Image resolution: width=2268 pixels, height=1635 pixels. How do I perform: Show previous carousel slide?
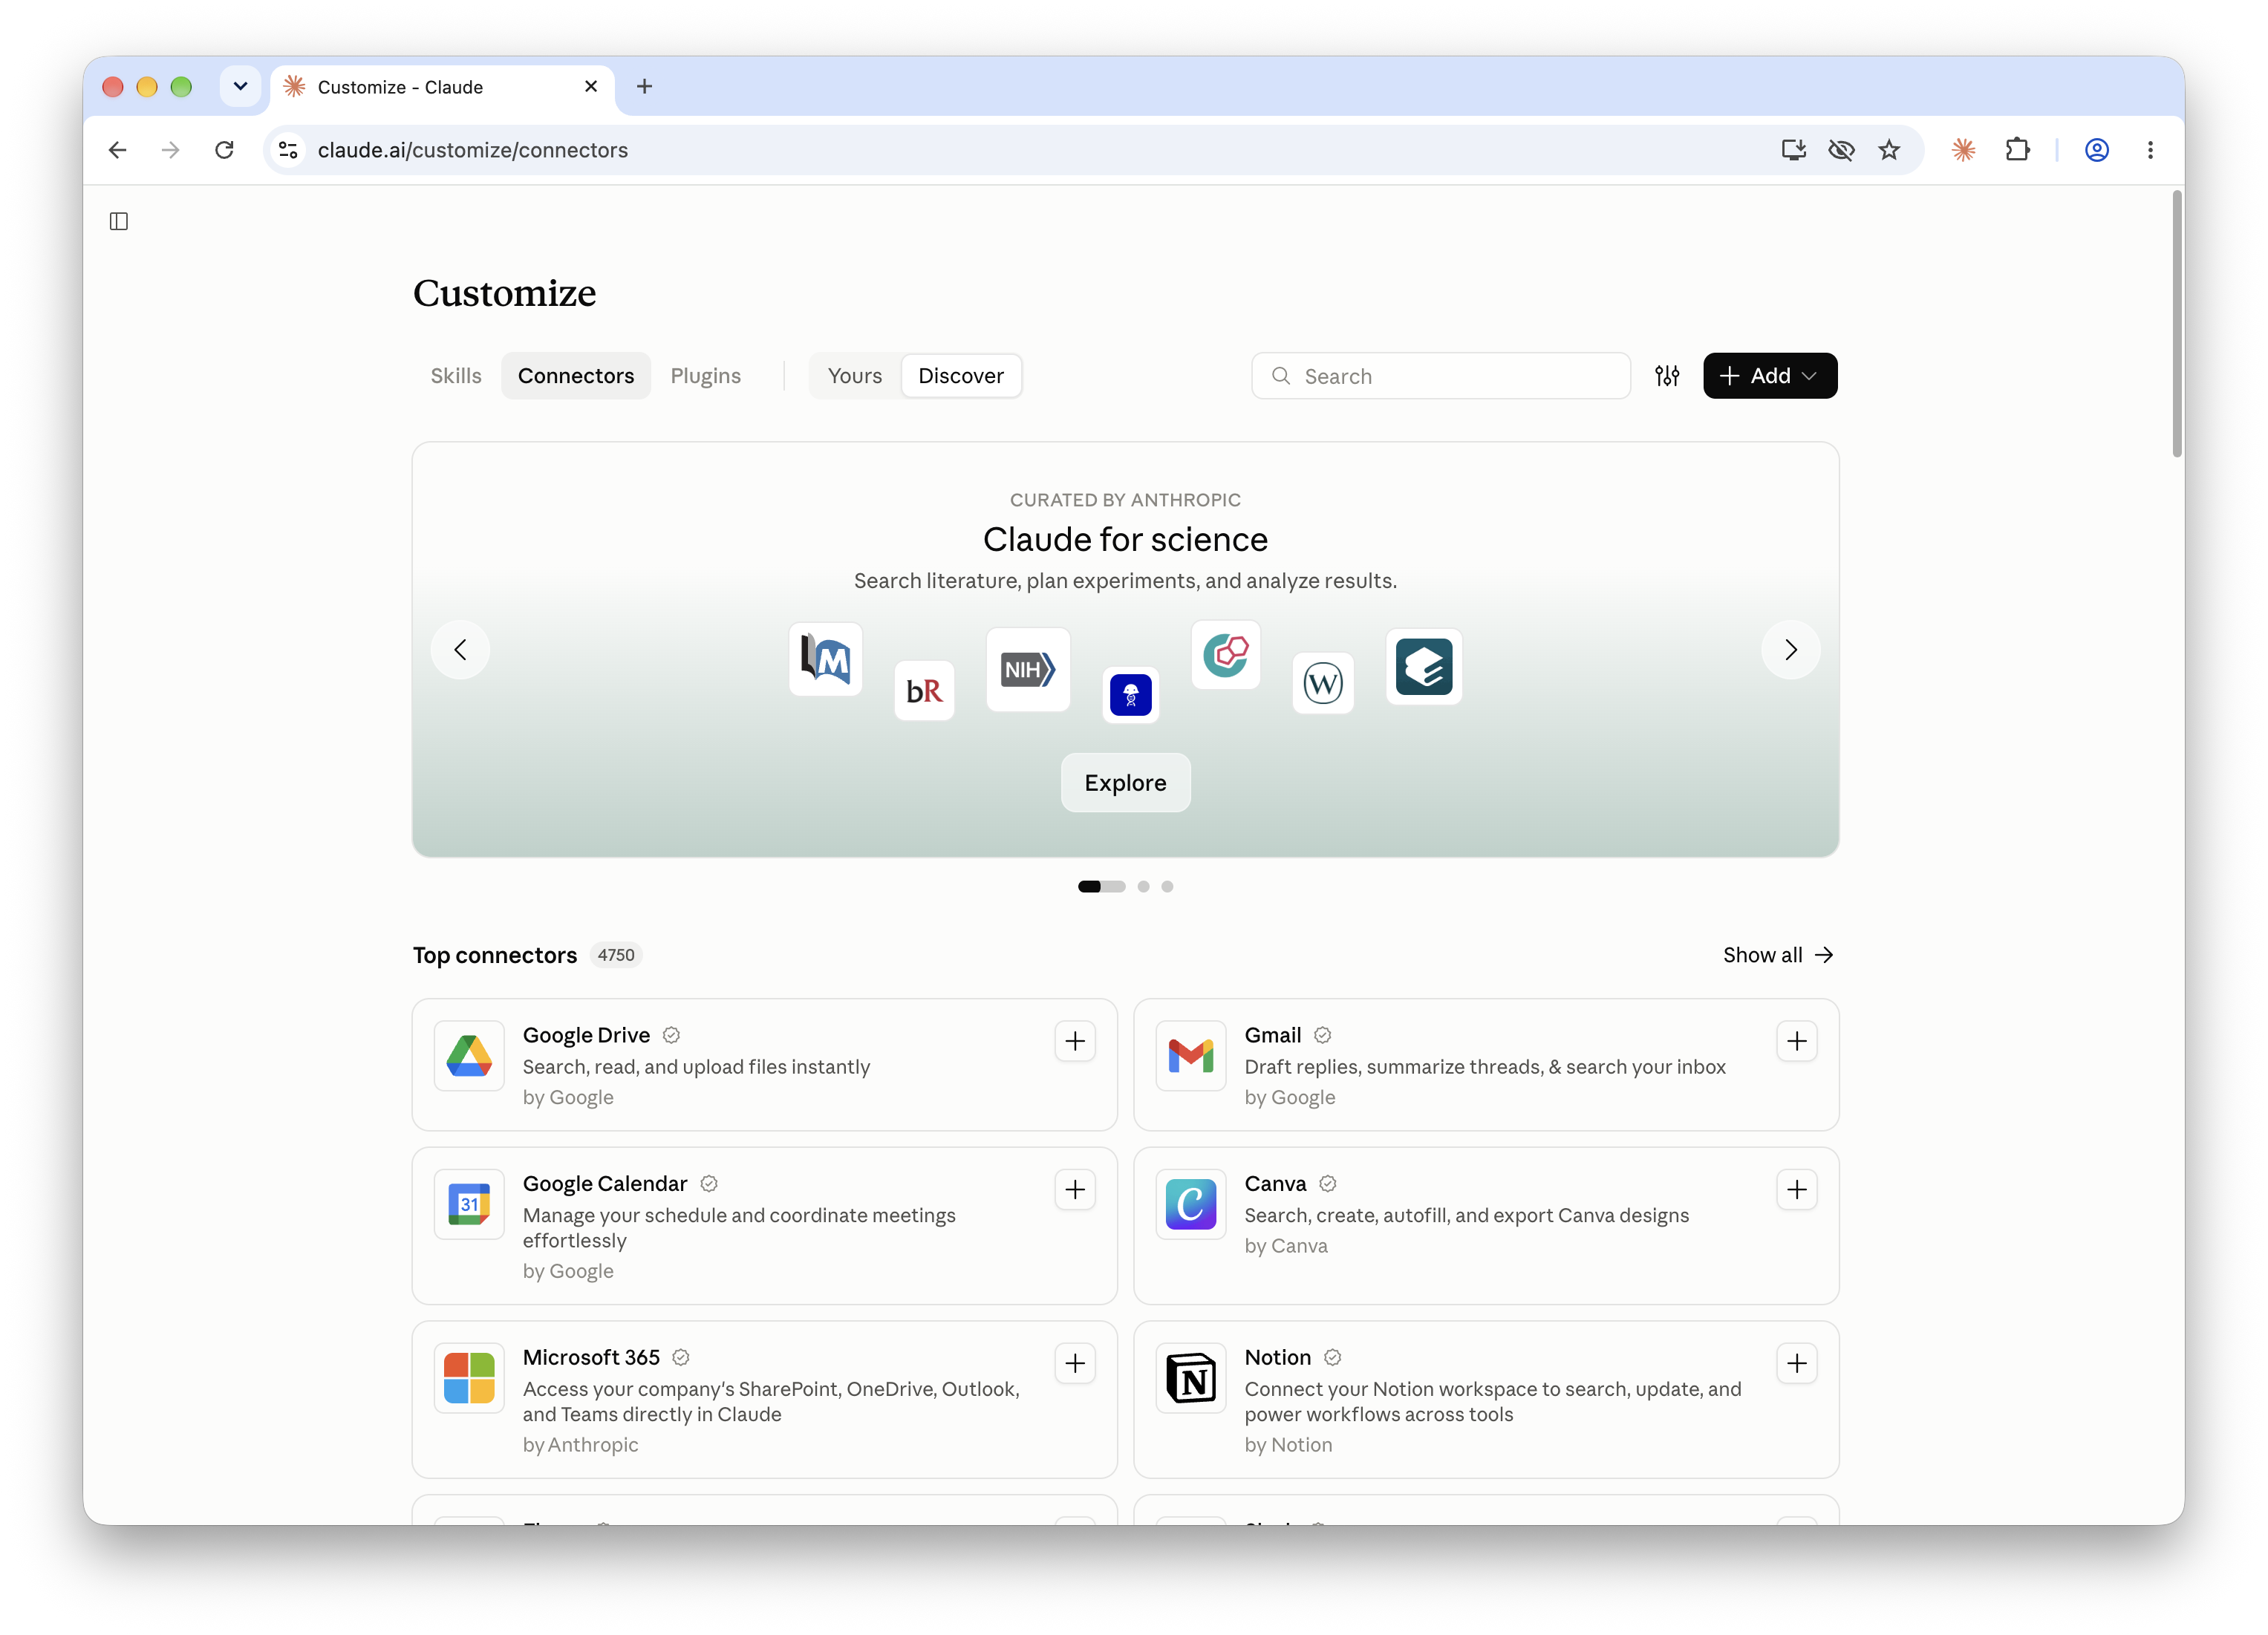[x=460, y=650]
